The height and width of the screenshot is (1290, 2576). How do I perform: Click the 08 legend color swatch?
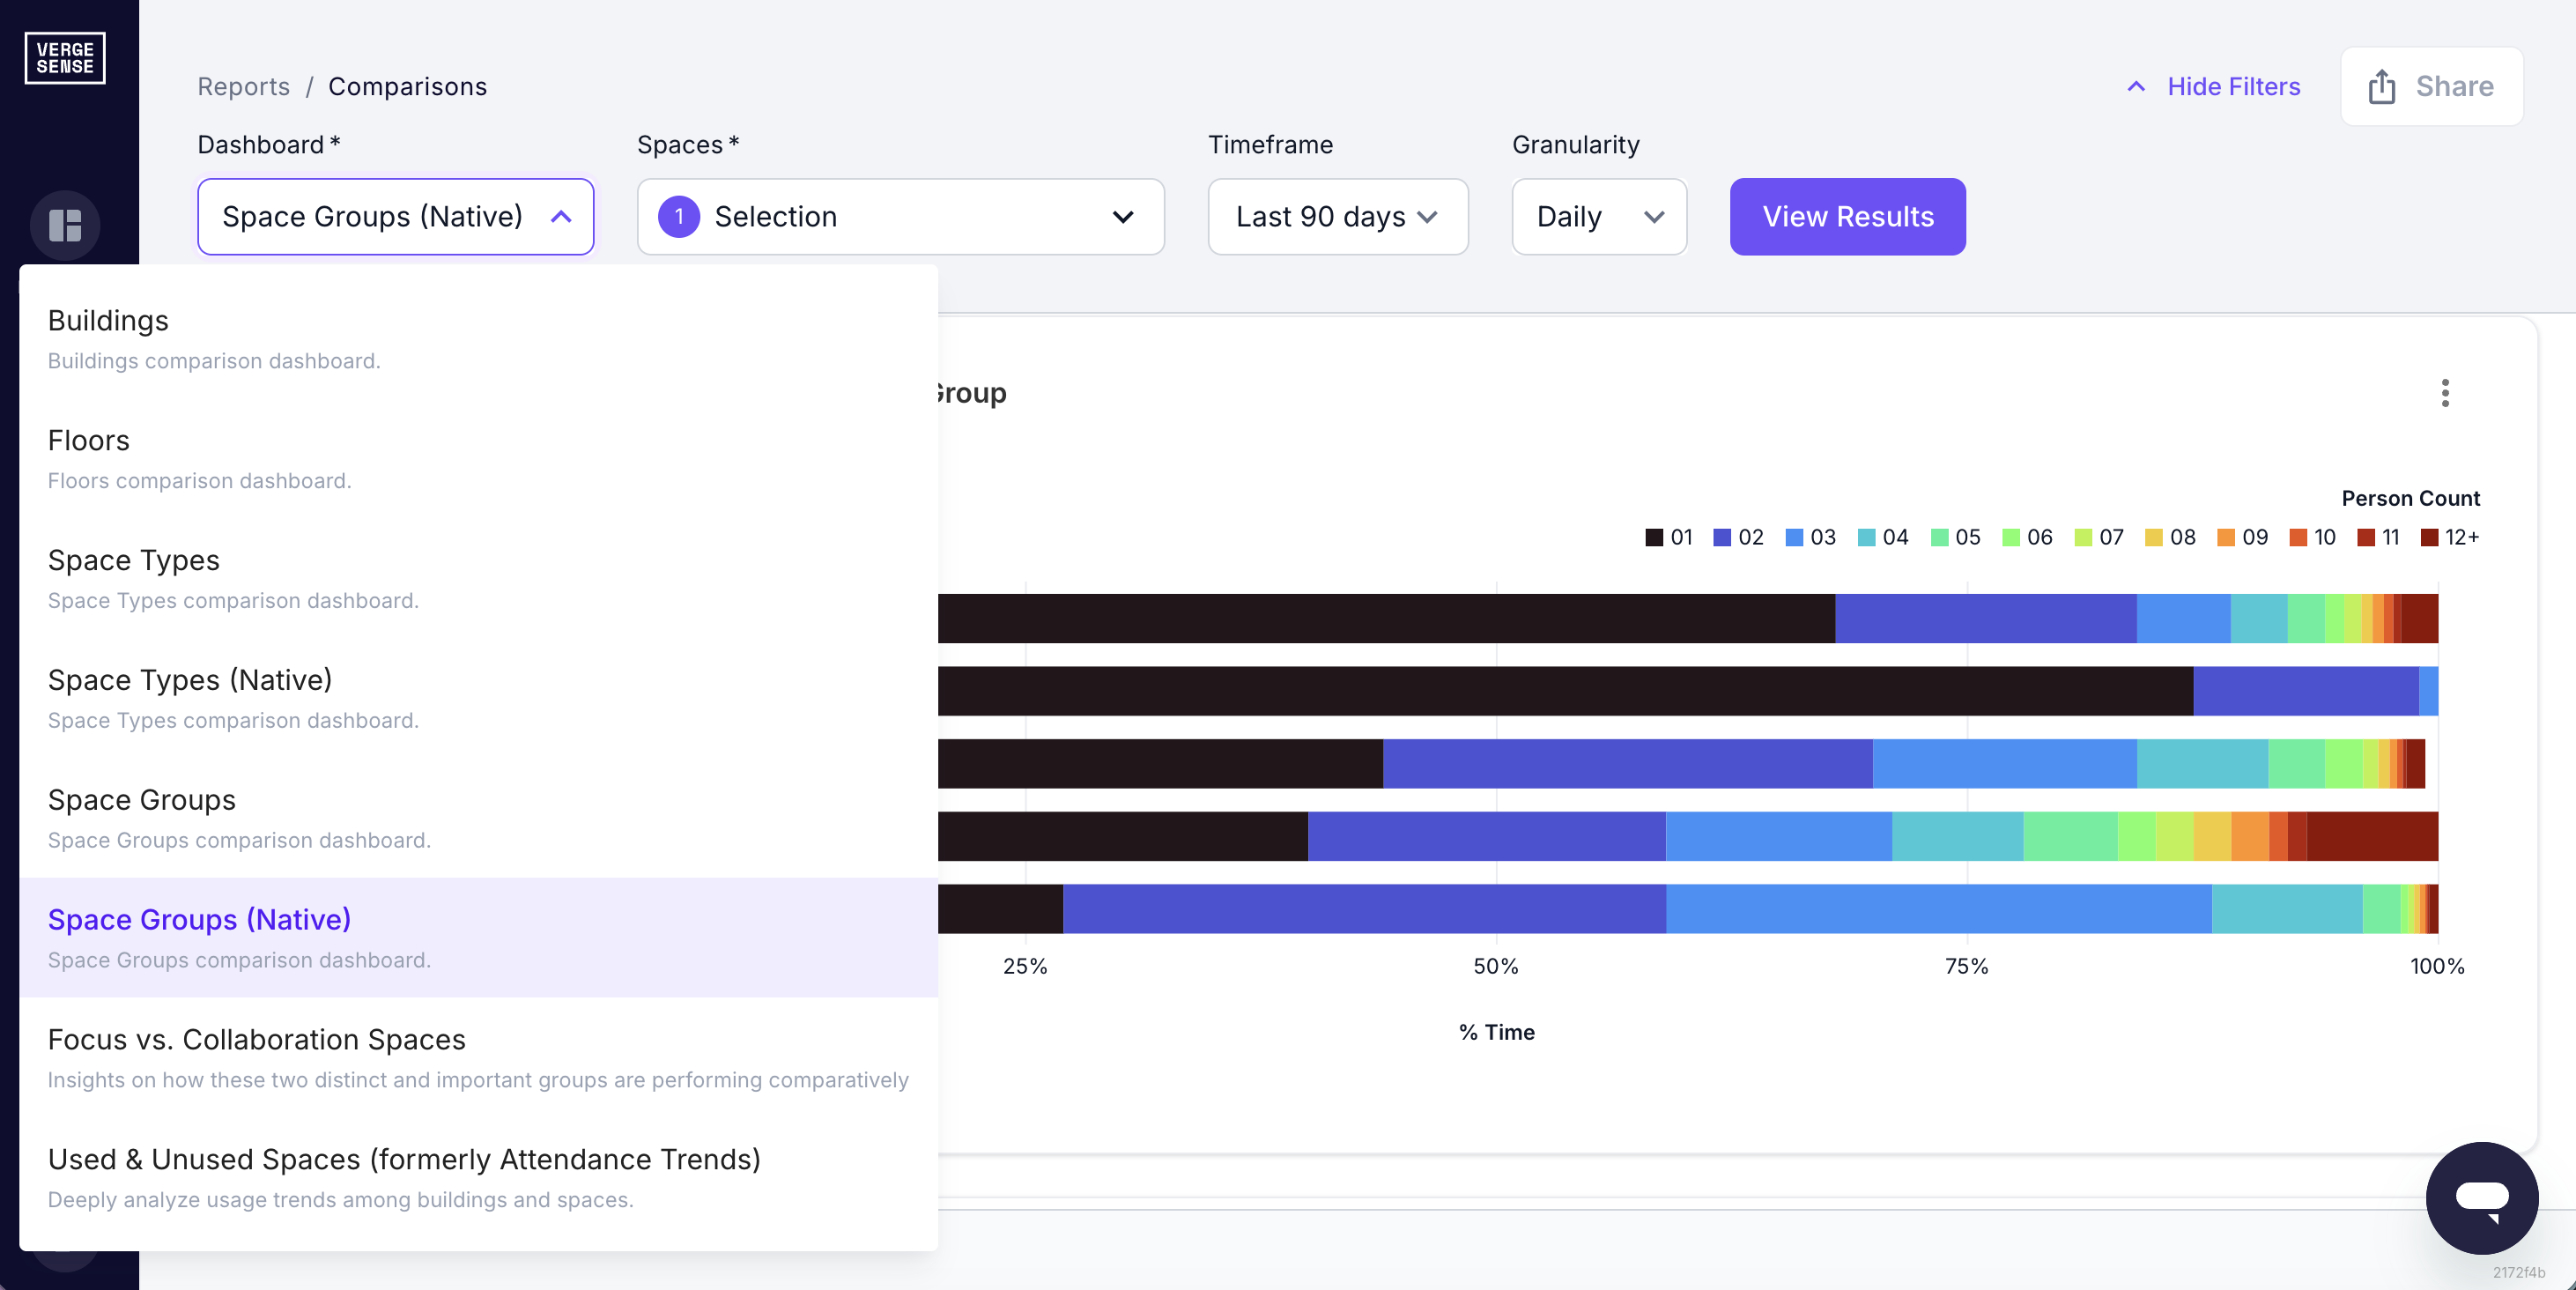pos(2154,538)
